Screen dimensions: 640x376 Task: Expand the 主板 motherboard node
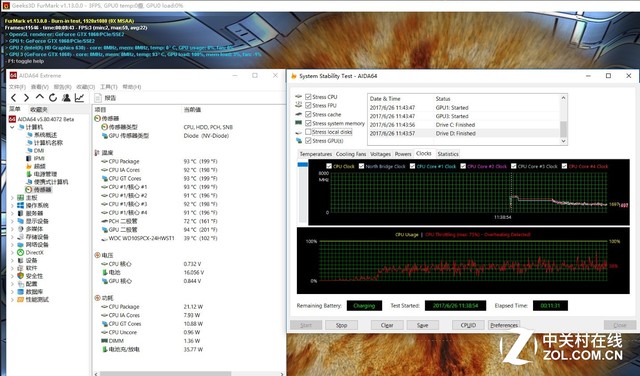(x=12, y=198)
